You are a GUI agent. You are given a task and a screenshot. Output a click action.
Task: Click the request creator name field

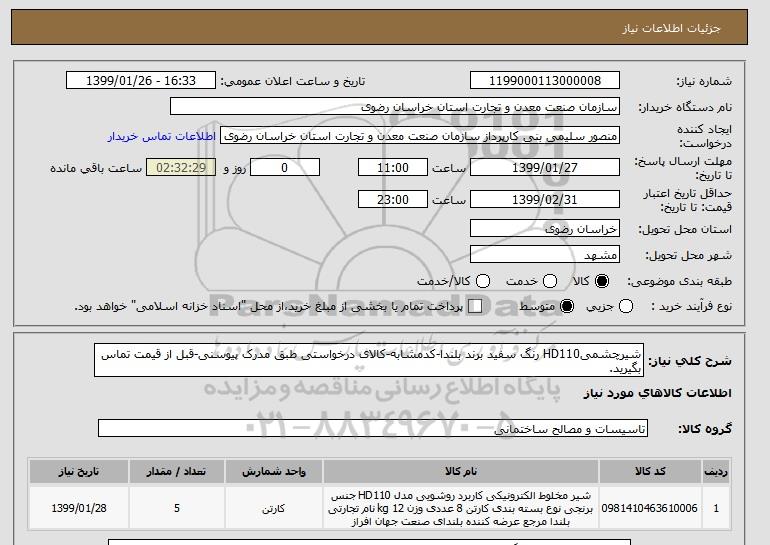coord(420,136)
